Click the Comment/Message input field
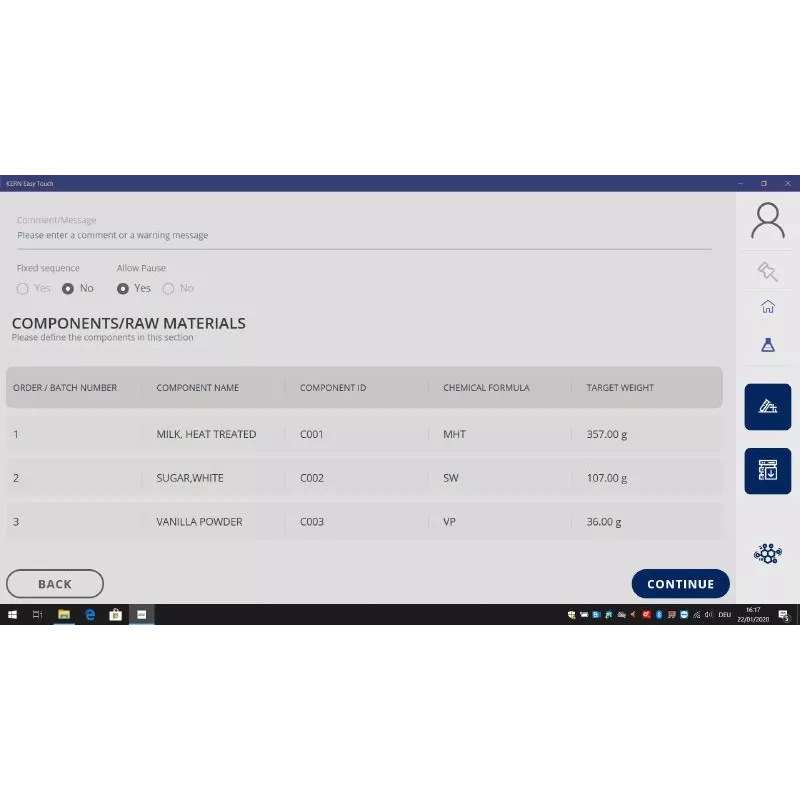 (363, 236)
